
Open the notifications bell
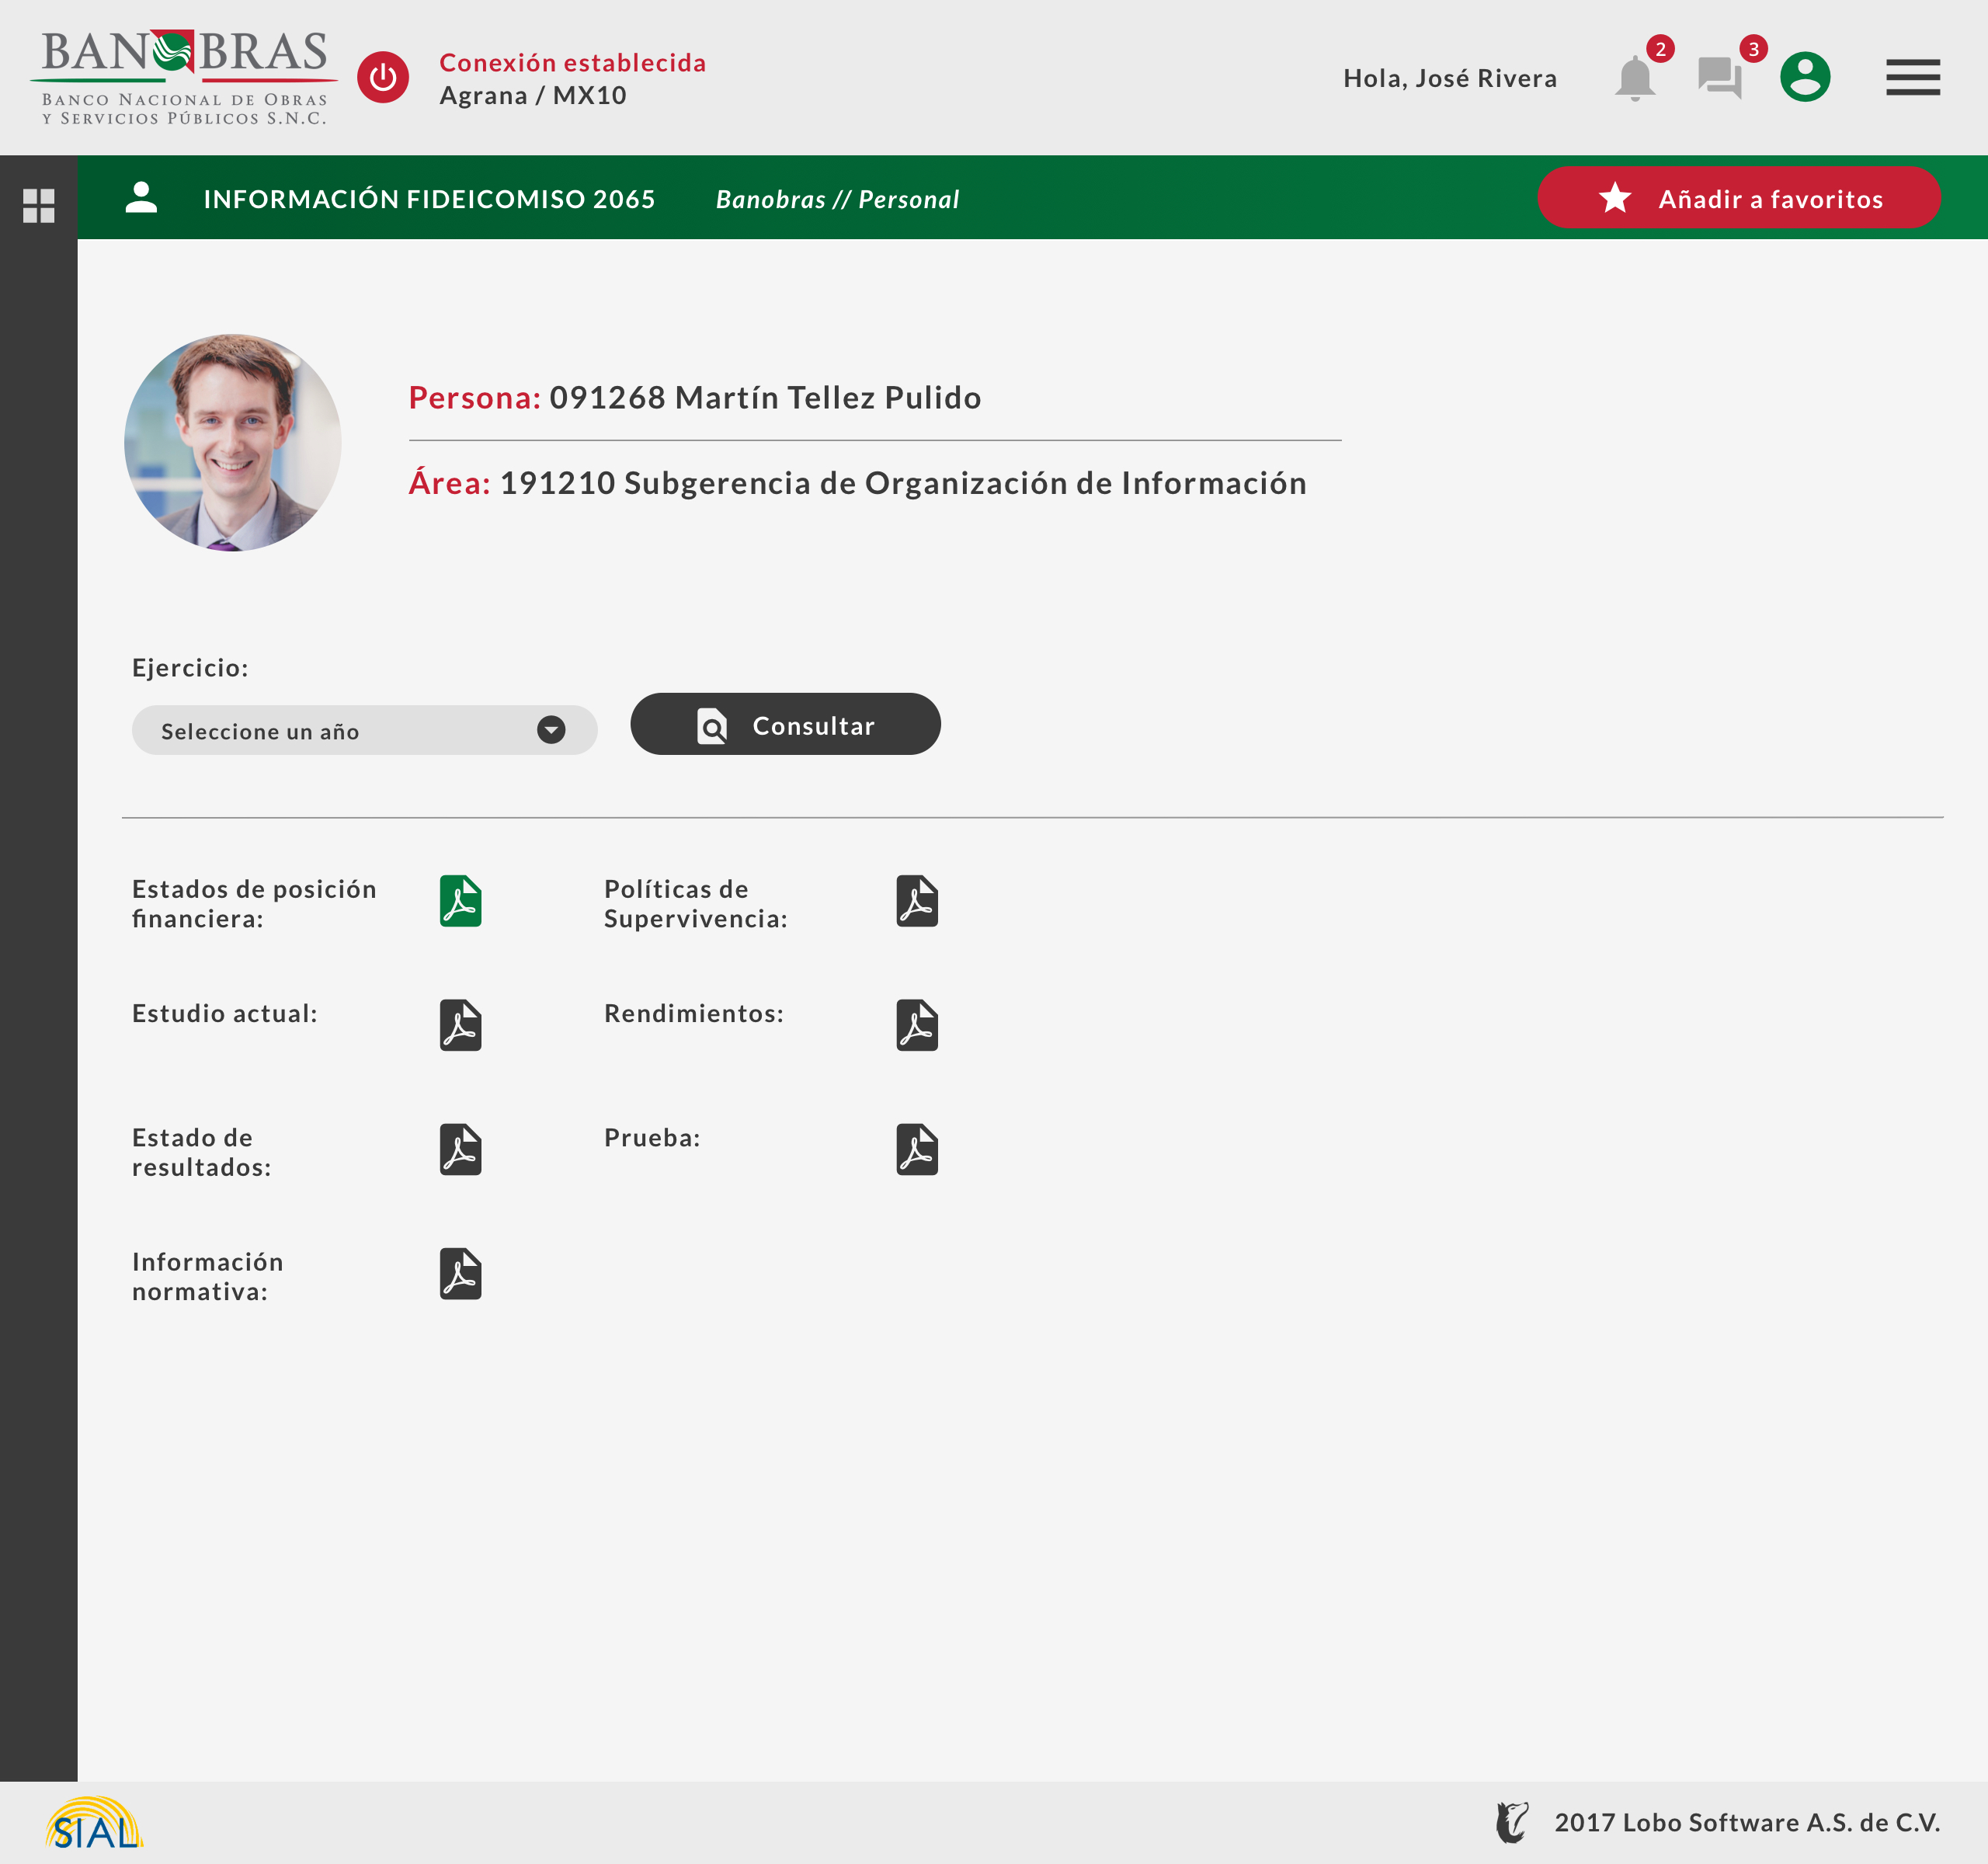[1634, 78]
